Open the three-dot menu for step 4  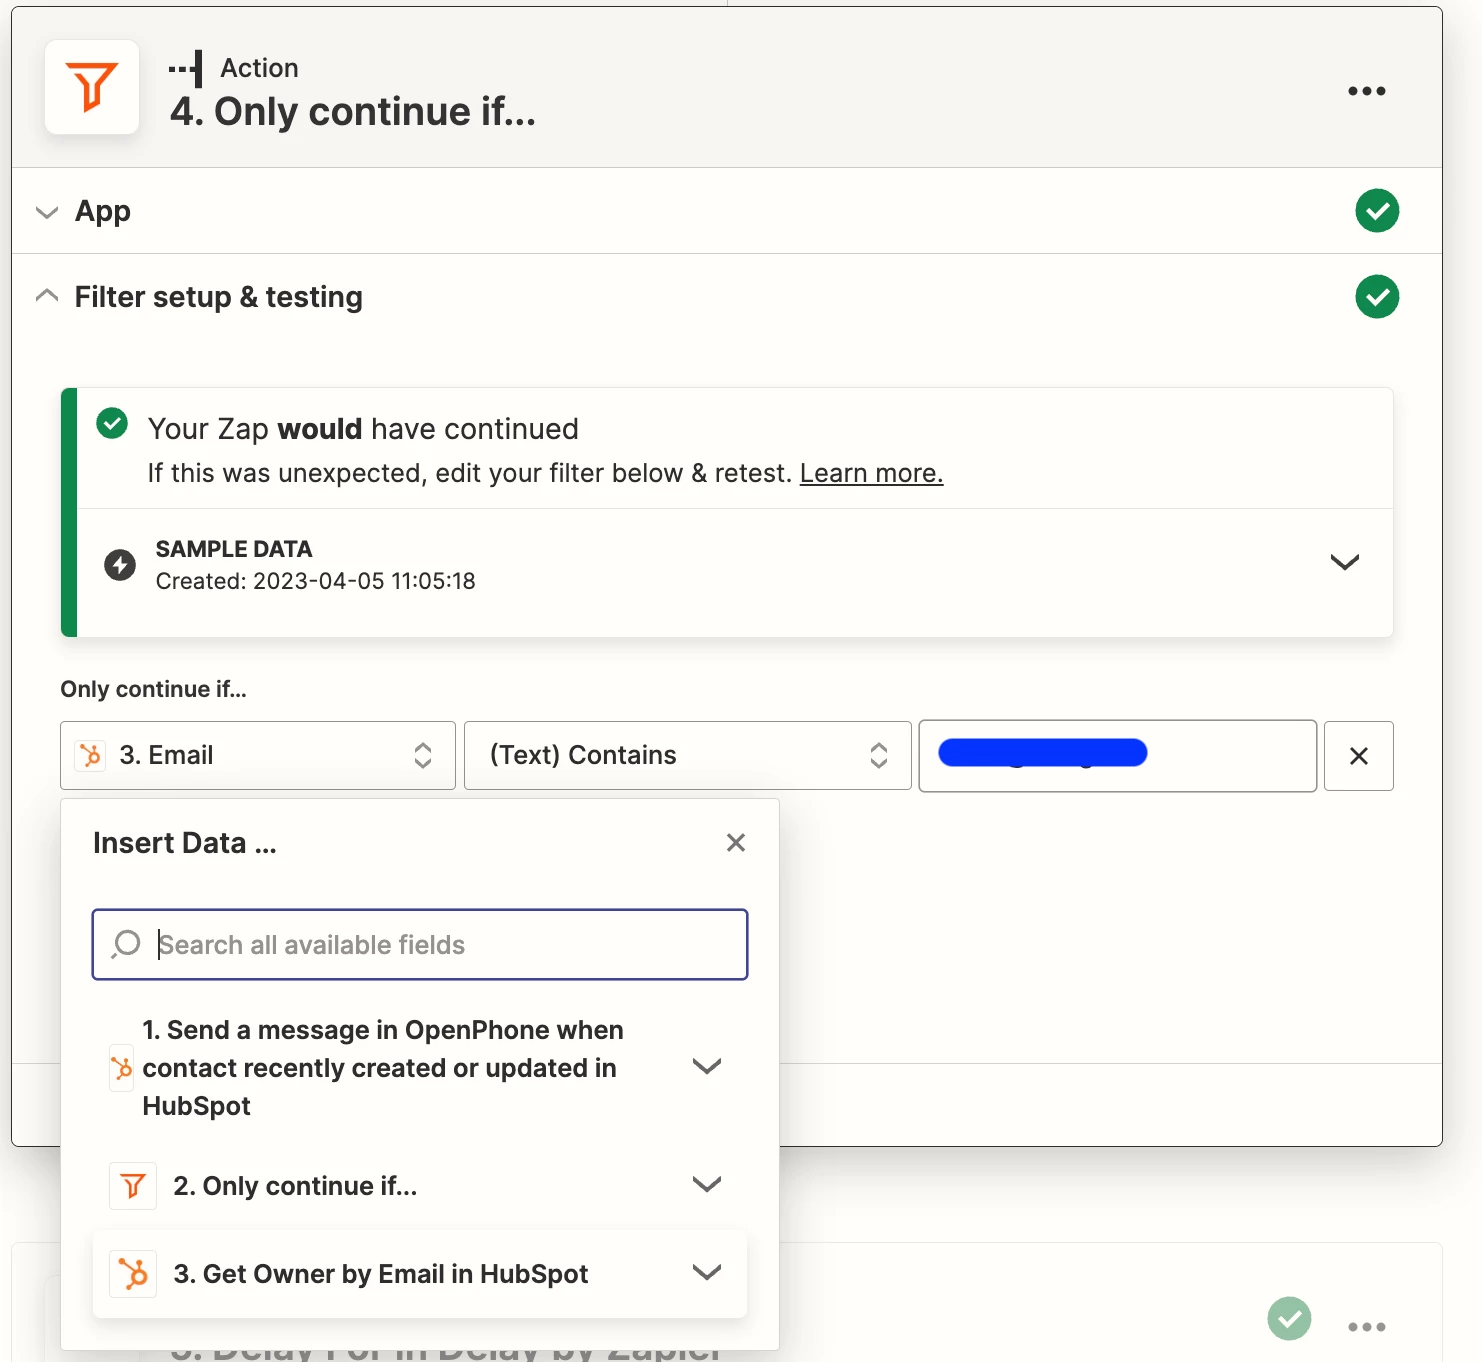pyautogui.click(x=1366, y=91)
